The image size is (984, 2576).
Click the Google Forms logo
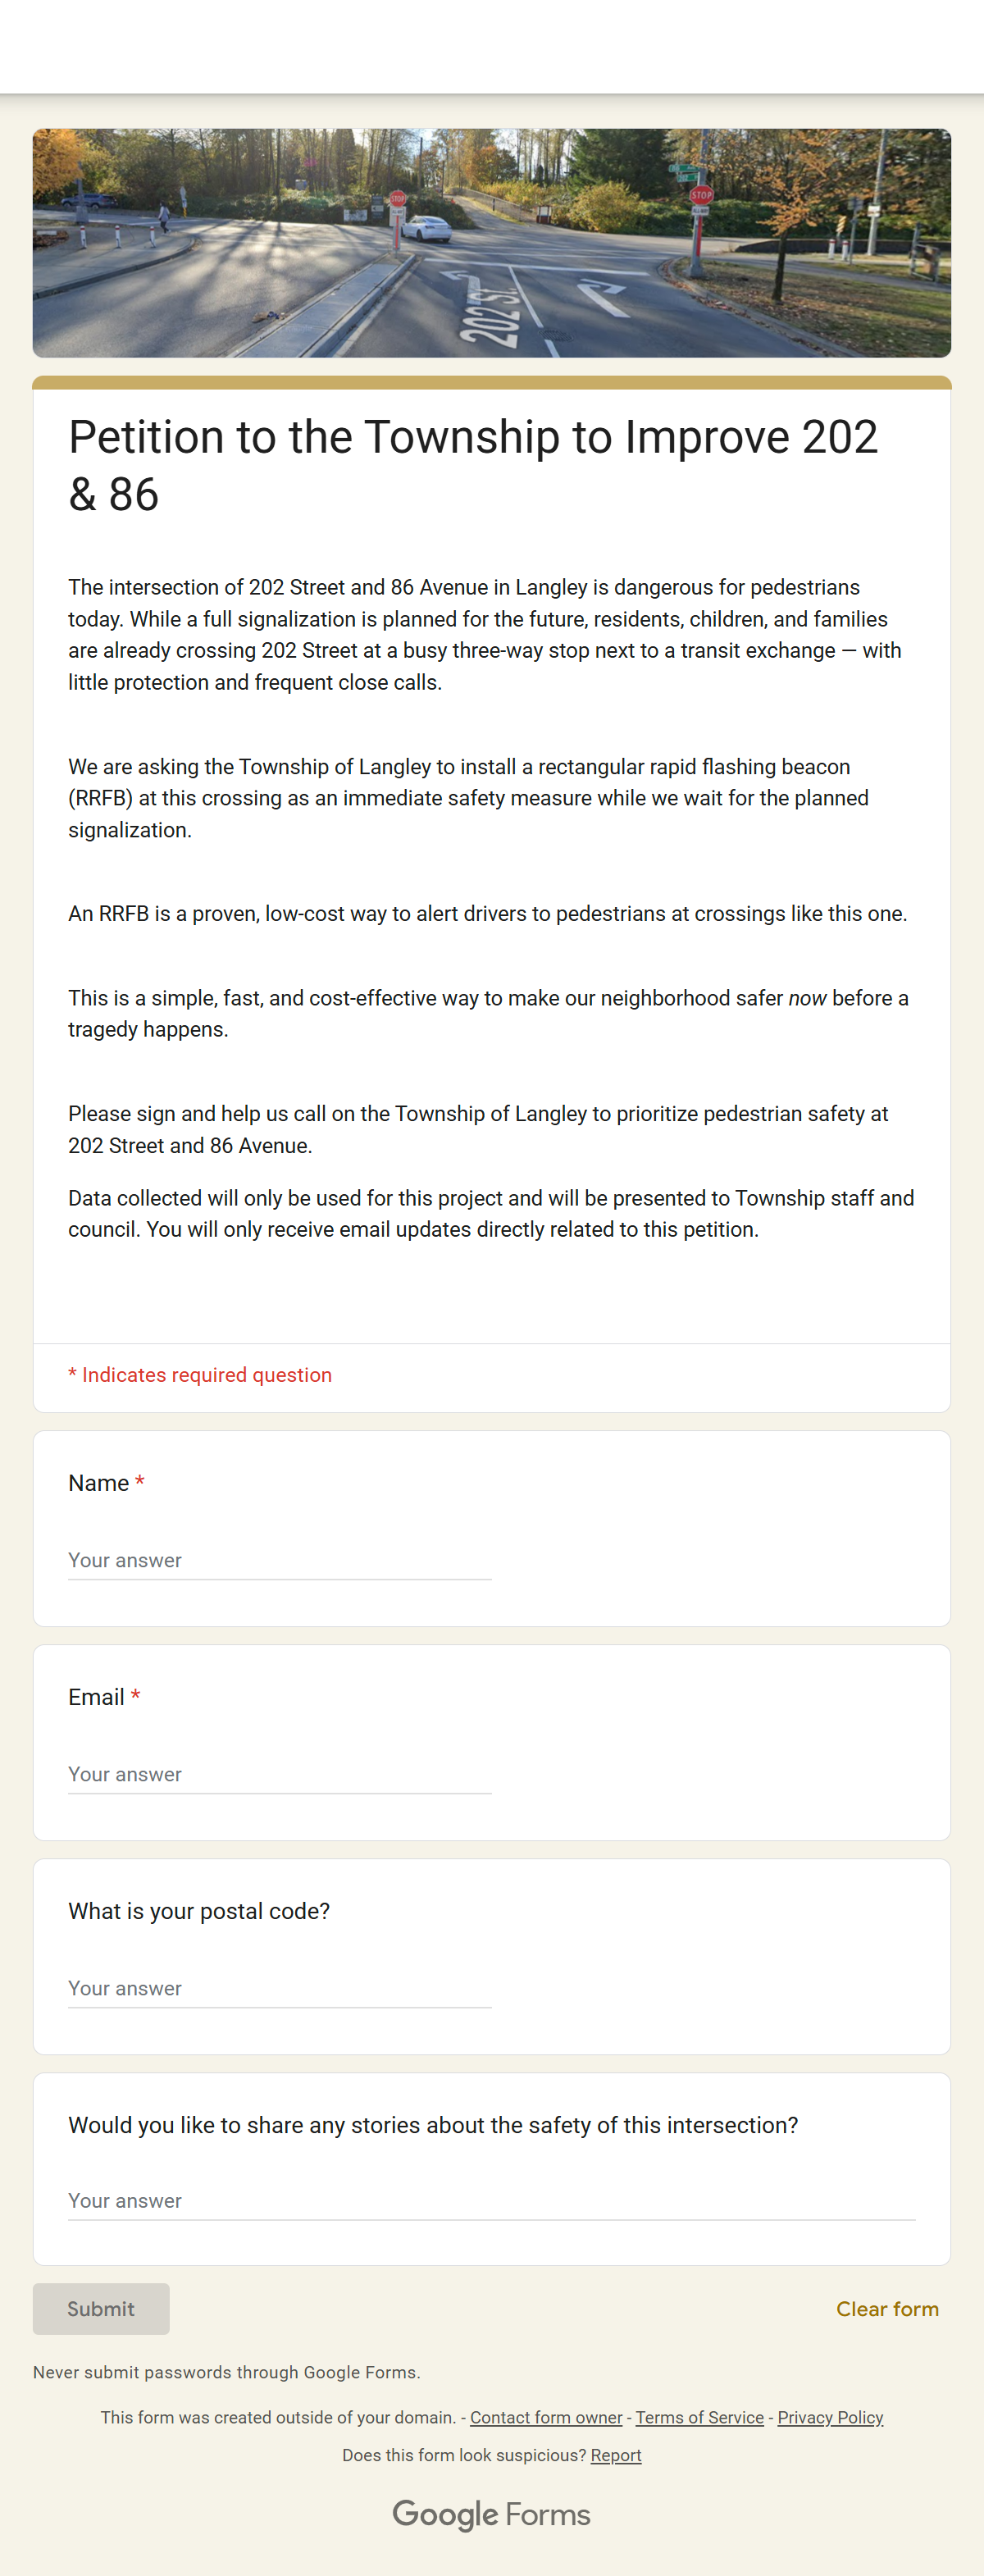click(x=491, y=2514)
